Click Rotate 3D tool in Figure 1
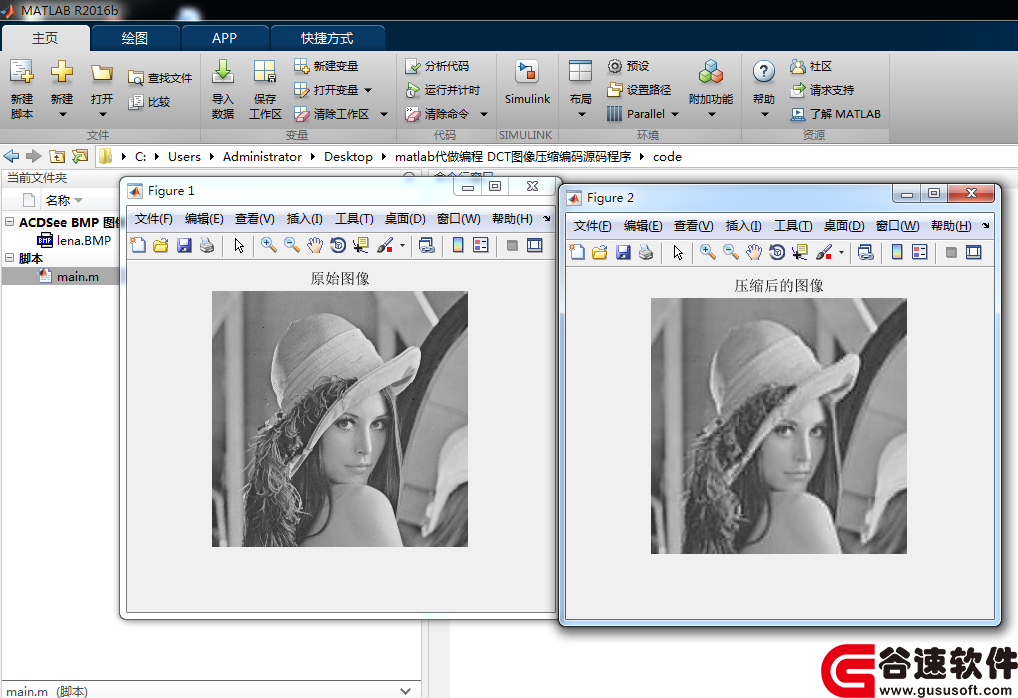This screenshot has height=698, width=1018. pyautogui.click(x=338, y=245)
